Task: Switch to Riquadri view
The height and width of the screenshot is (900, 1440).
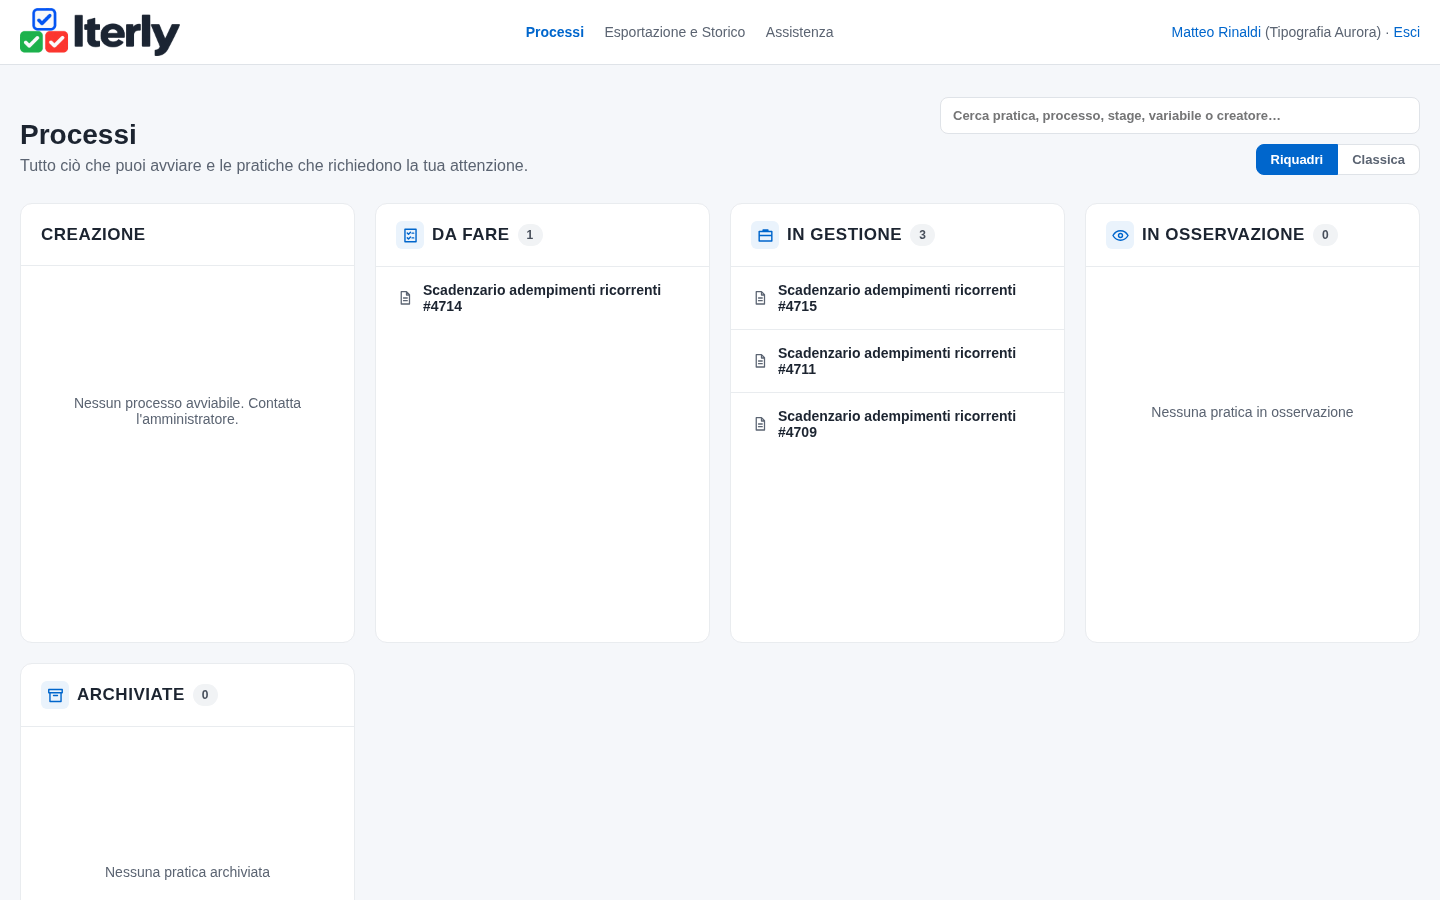Action: (x=1296, y=160)
